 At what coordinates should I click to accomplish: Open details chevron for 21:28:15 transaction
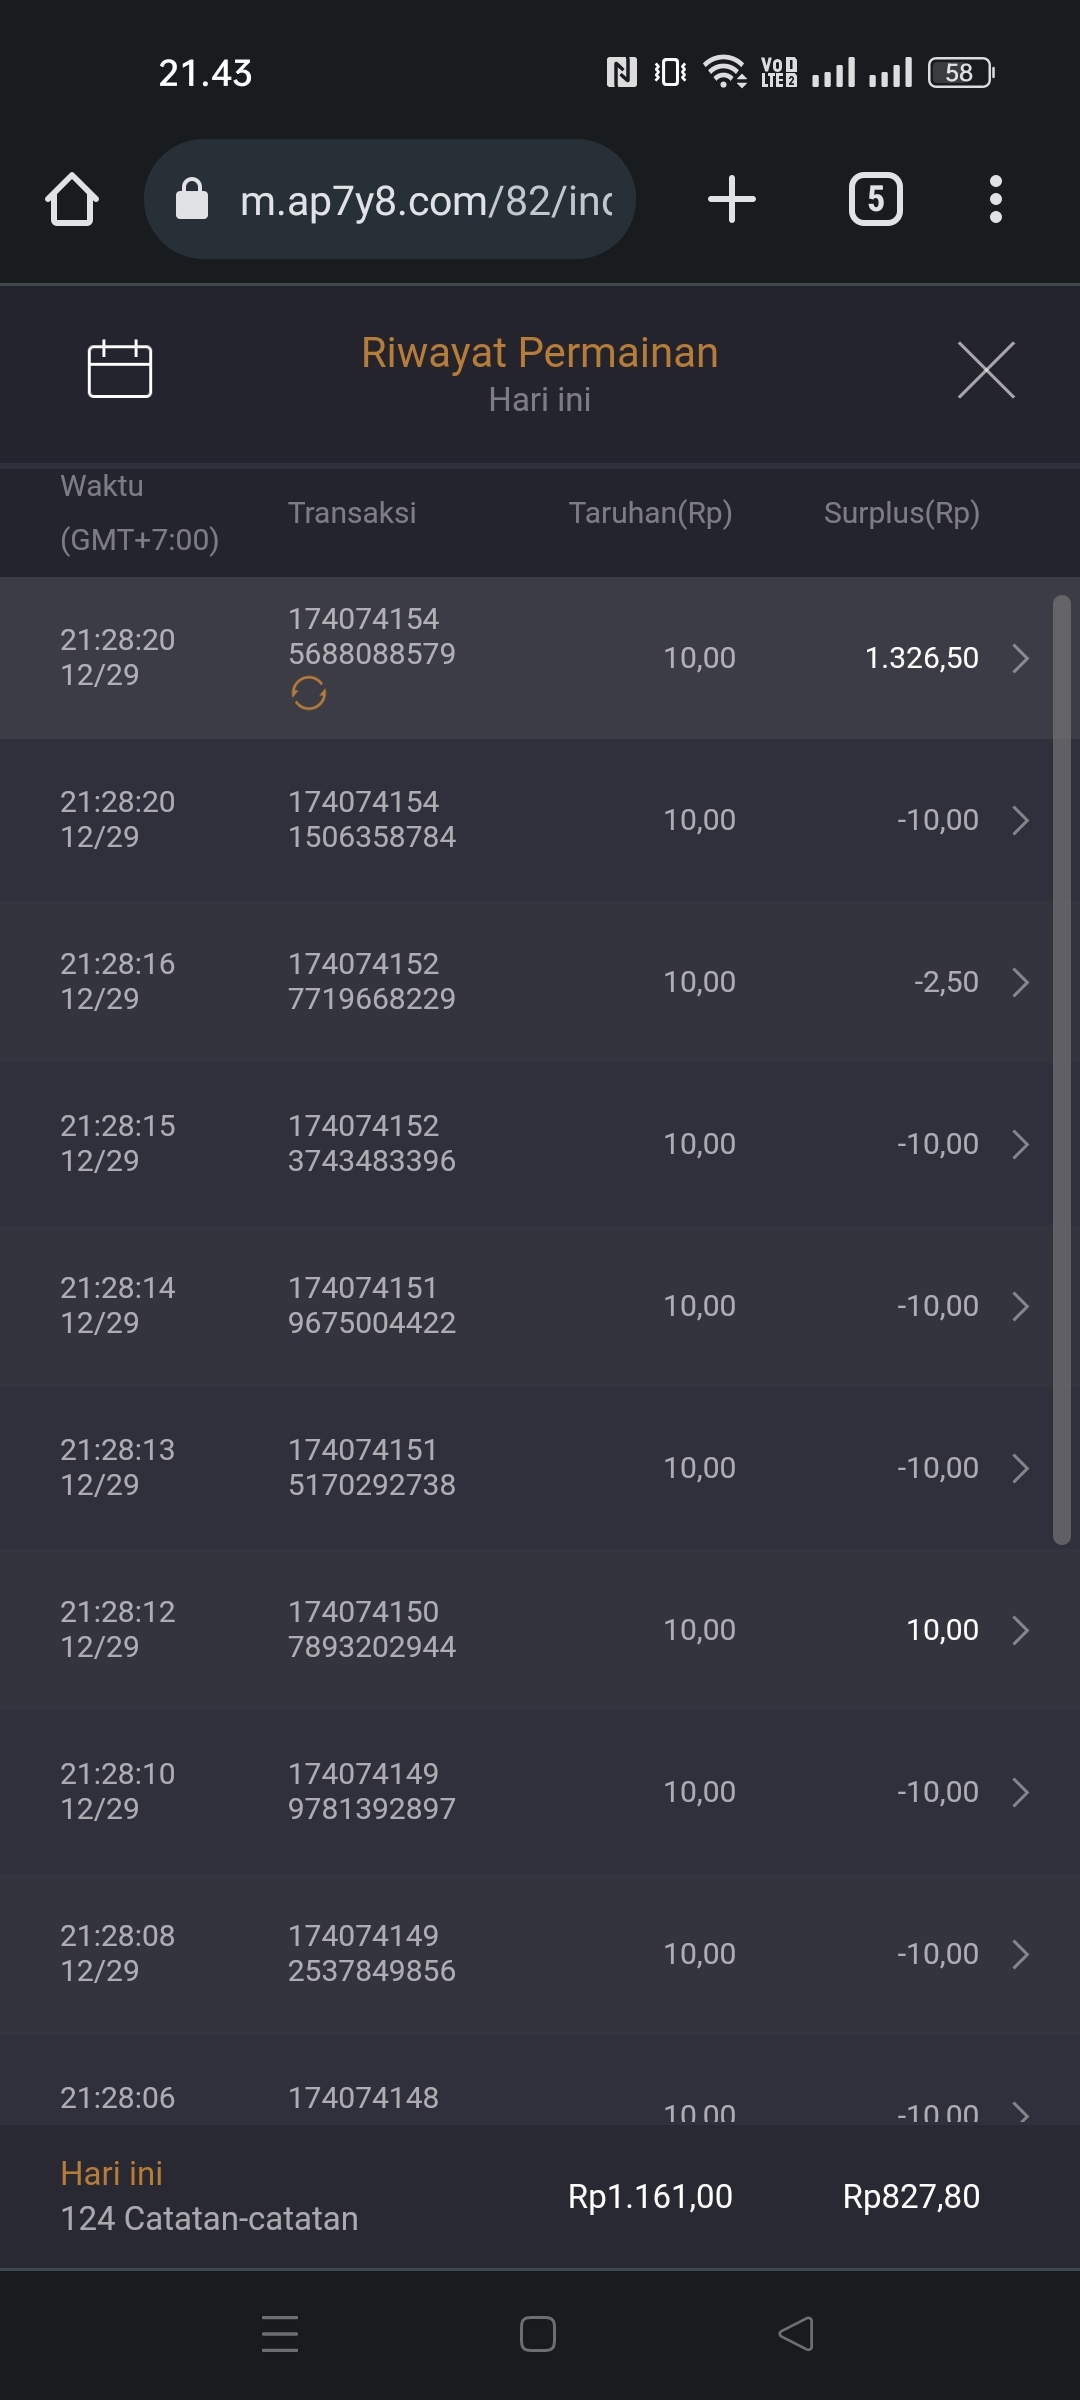click(1020, 1144)
